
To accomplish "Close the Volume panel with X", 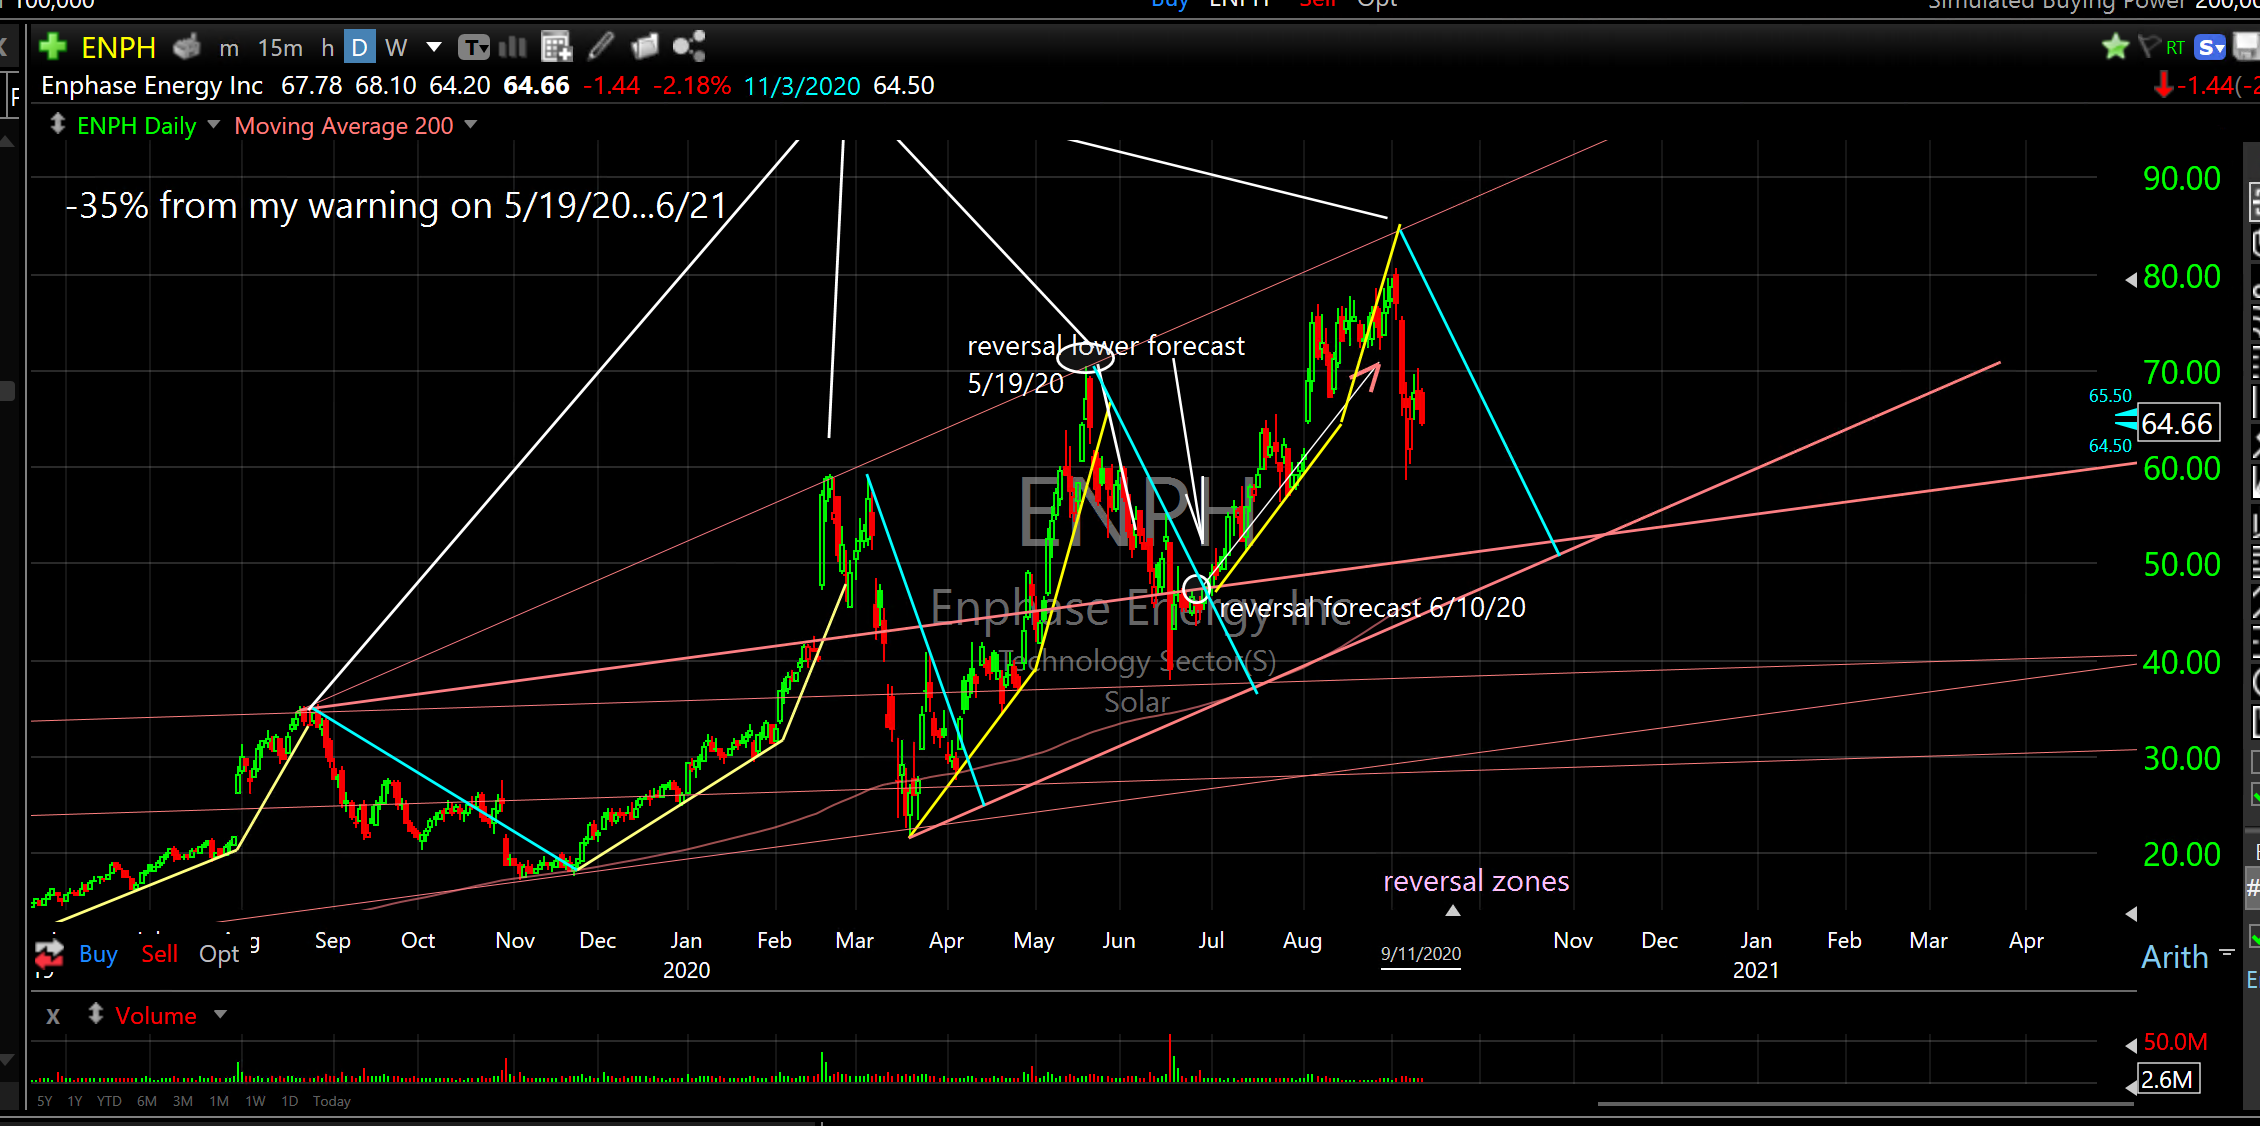I will pos(53,1016).
